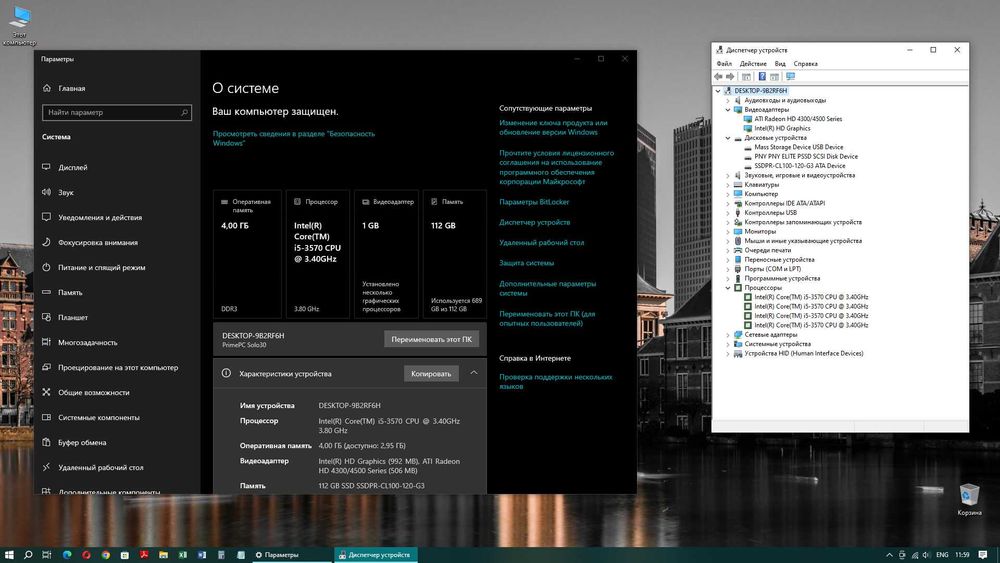
Task: Click the Найти параметр search field
Action: [117, 112]
